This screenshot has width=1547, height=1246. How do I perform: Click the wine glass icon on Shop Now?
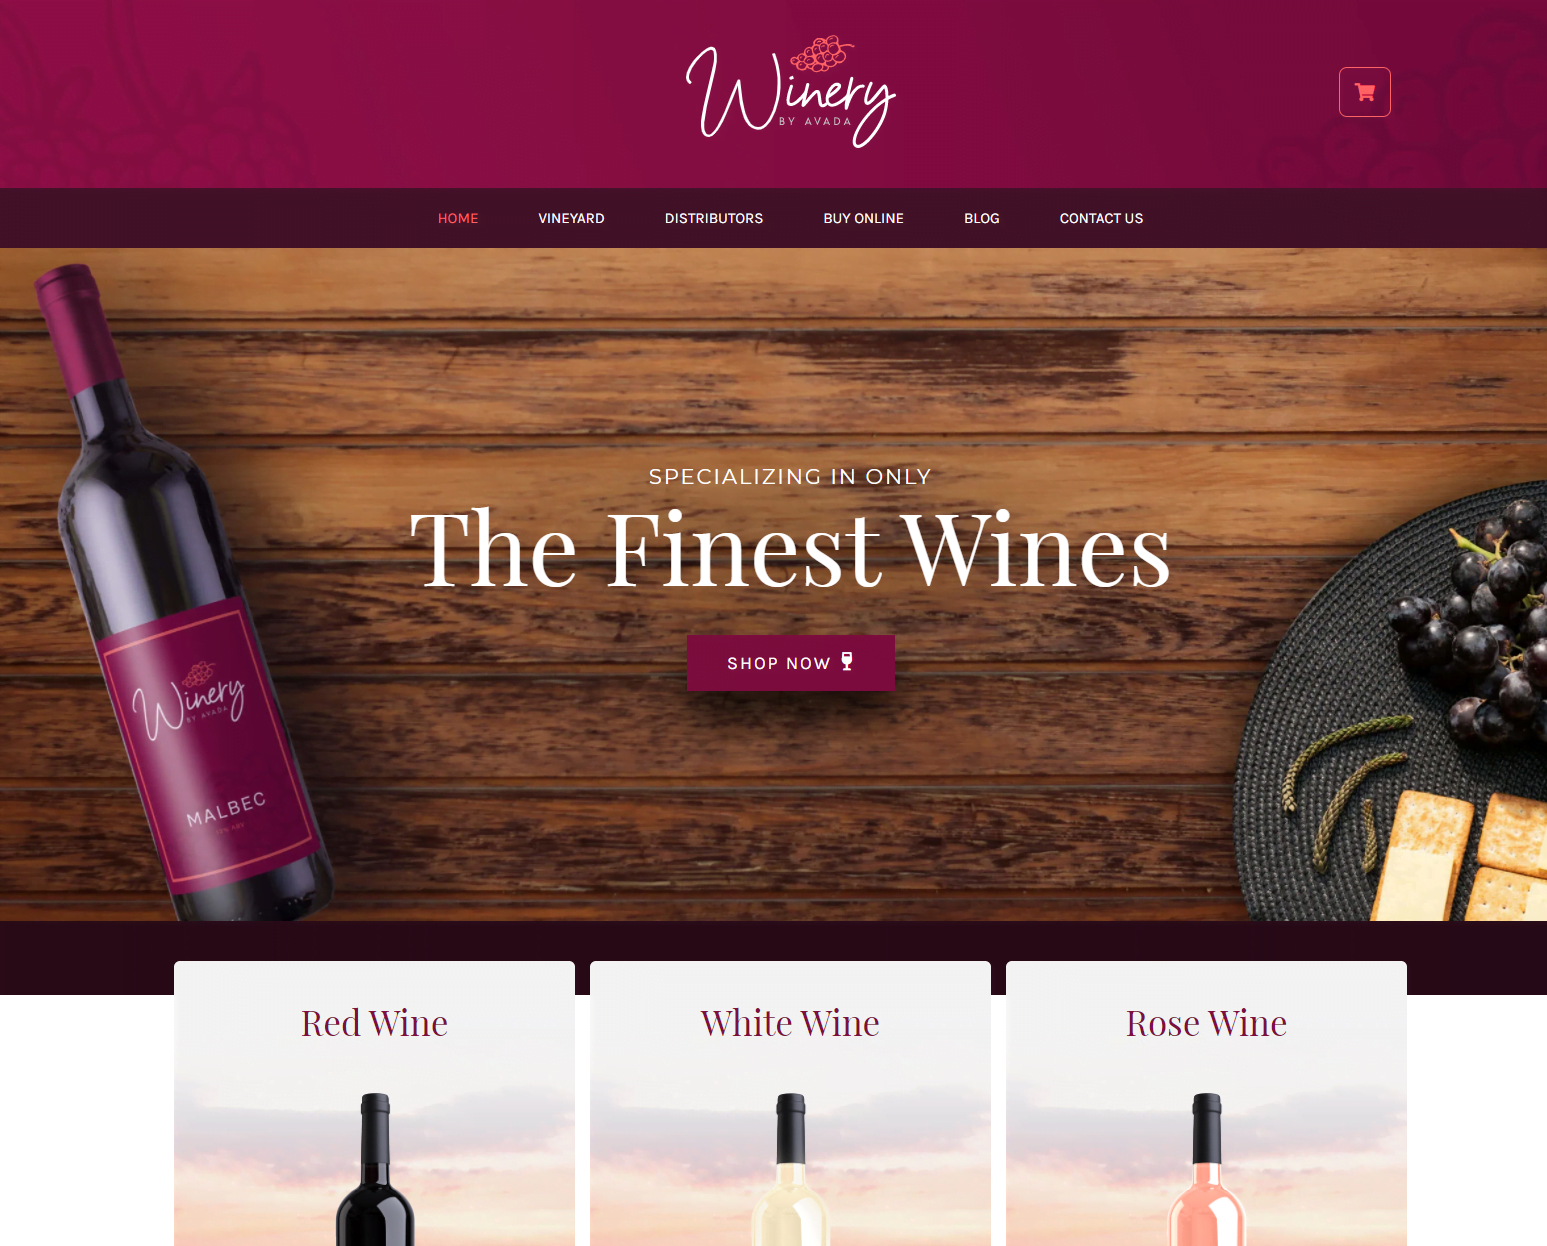click(x=847, y=661)
